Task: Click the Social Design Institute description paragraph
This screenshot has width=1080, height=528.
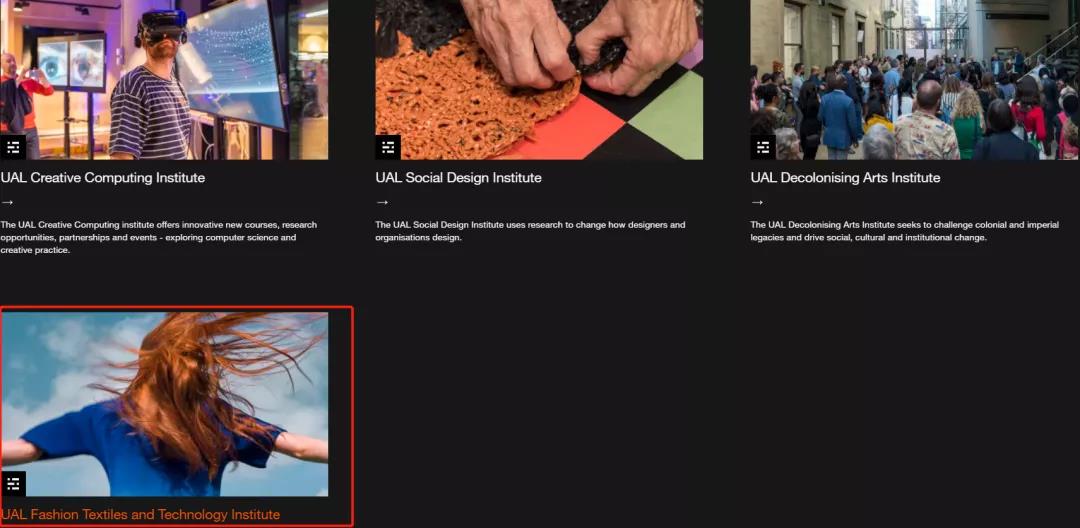Action: pyautogui.click(x=530, y=231)
